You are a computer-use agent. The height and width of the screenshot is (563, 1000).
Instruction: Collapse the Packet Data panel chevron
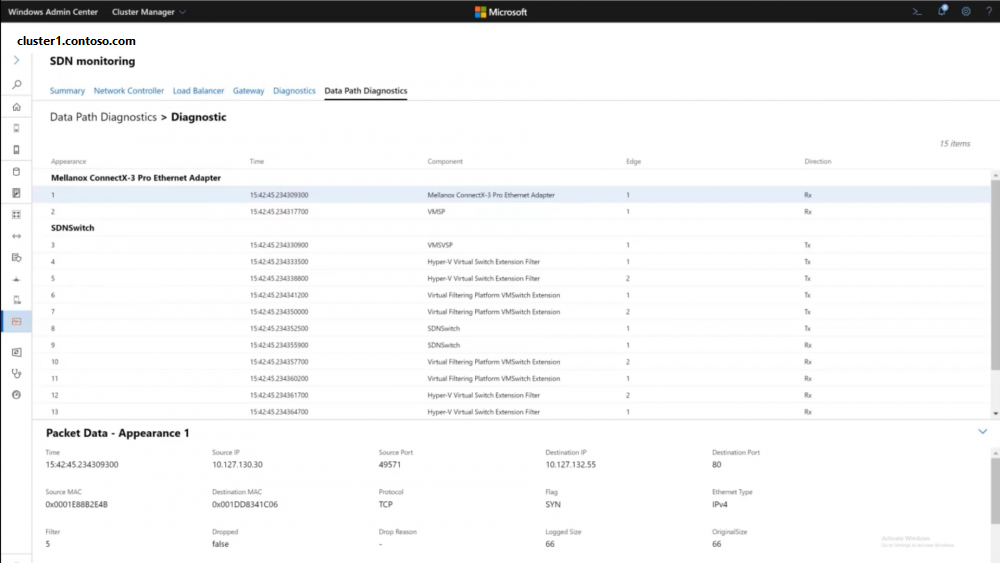point(983,432)
